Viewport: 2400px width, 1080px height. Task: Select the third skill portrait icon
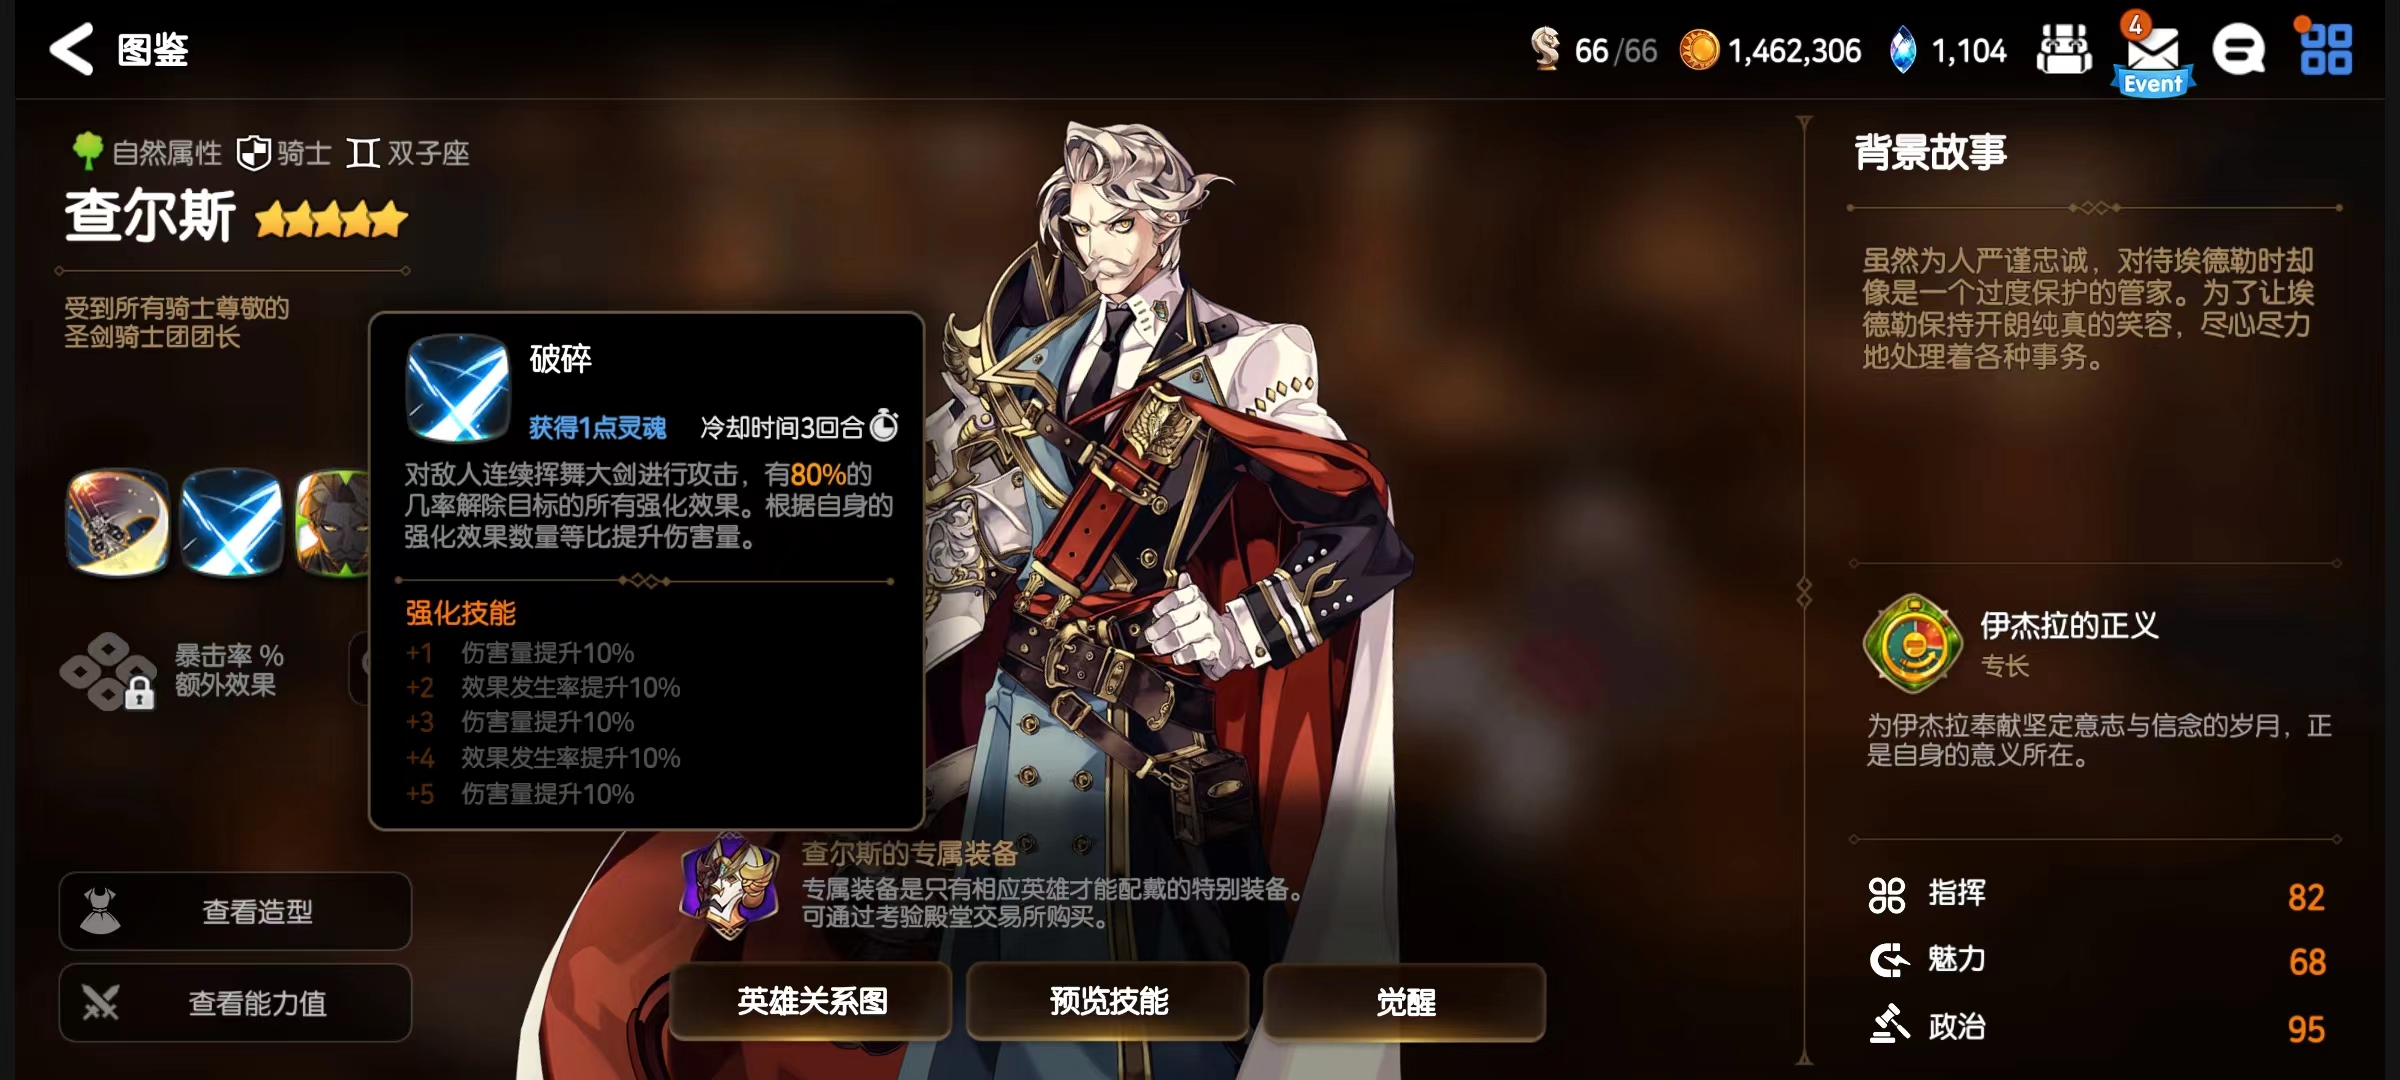click(x=332, y=523)
